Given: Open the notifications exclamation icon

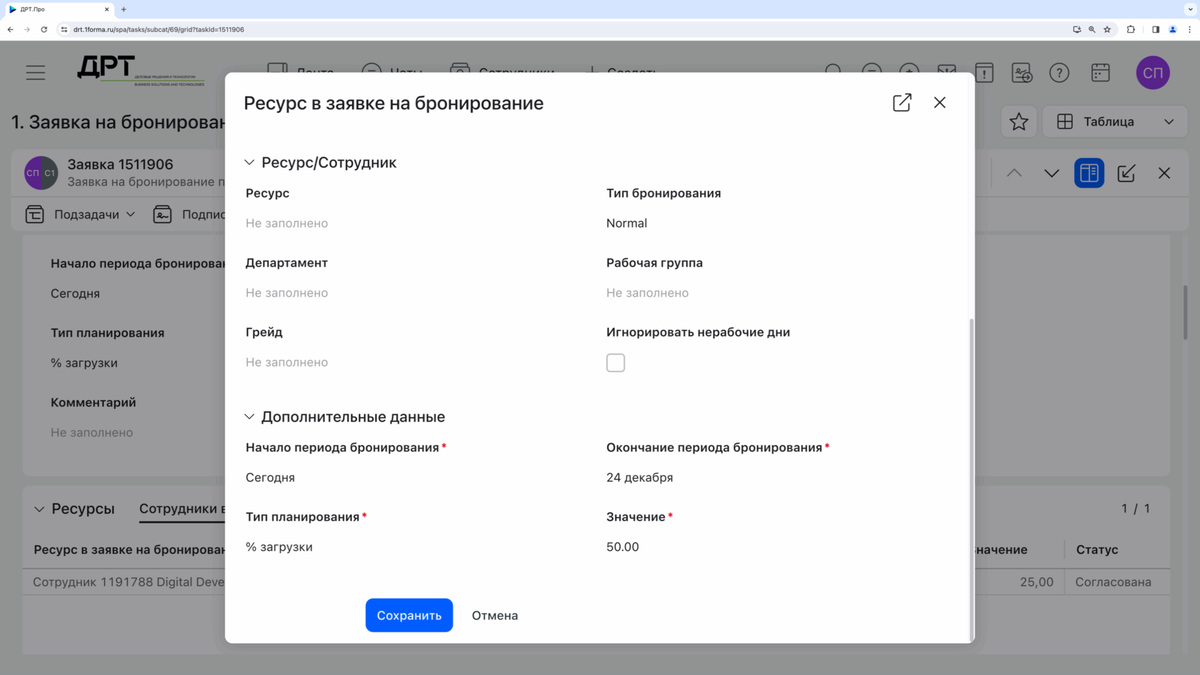Looking at the screenshot, I should (983, 72).
